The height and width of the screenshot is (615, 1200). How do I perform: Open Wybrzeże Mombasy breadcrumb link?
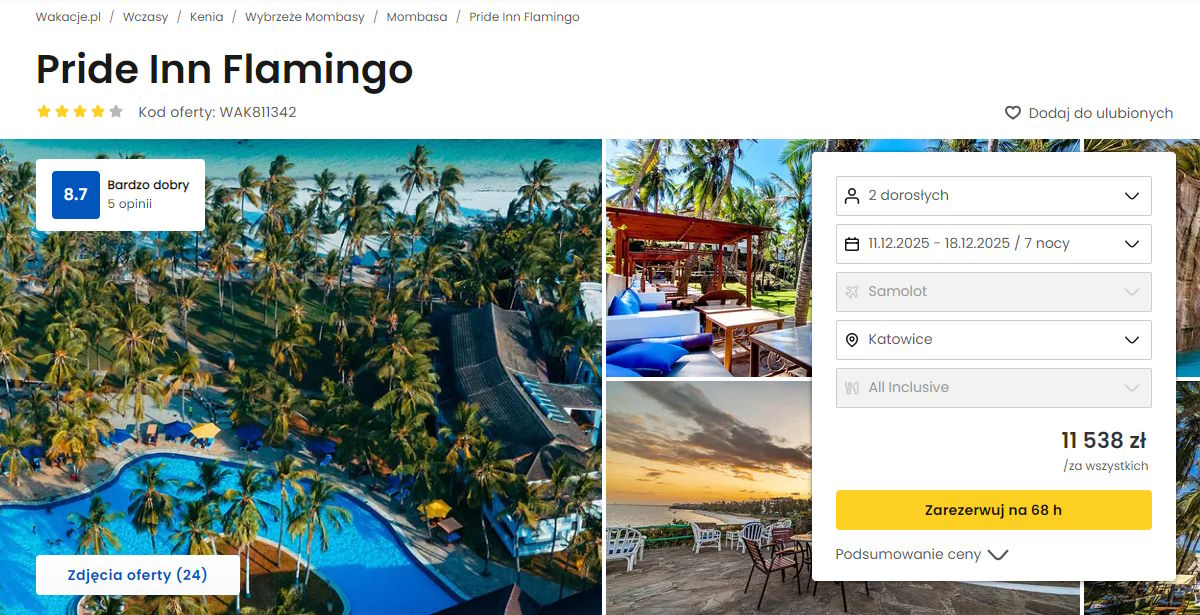[x=305, y=17]
